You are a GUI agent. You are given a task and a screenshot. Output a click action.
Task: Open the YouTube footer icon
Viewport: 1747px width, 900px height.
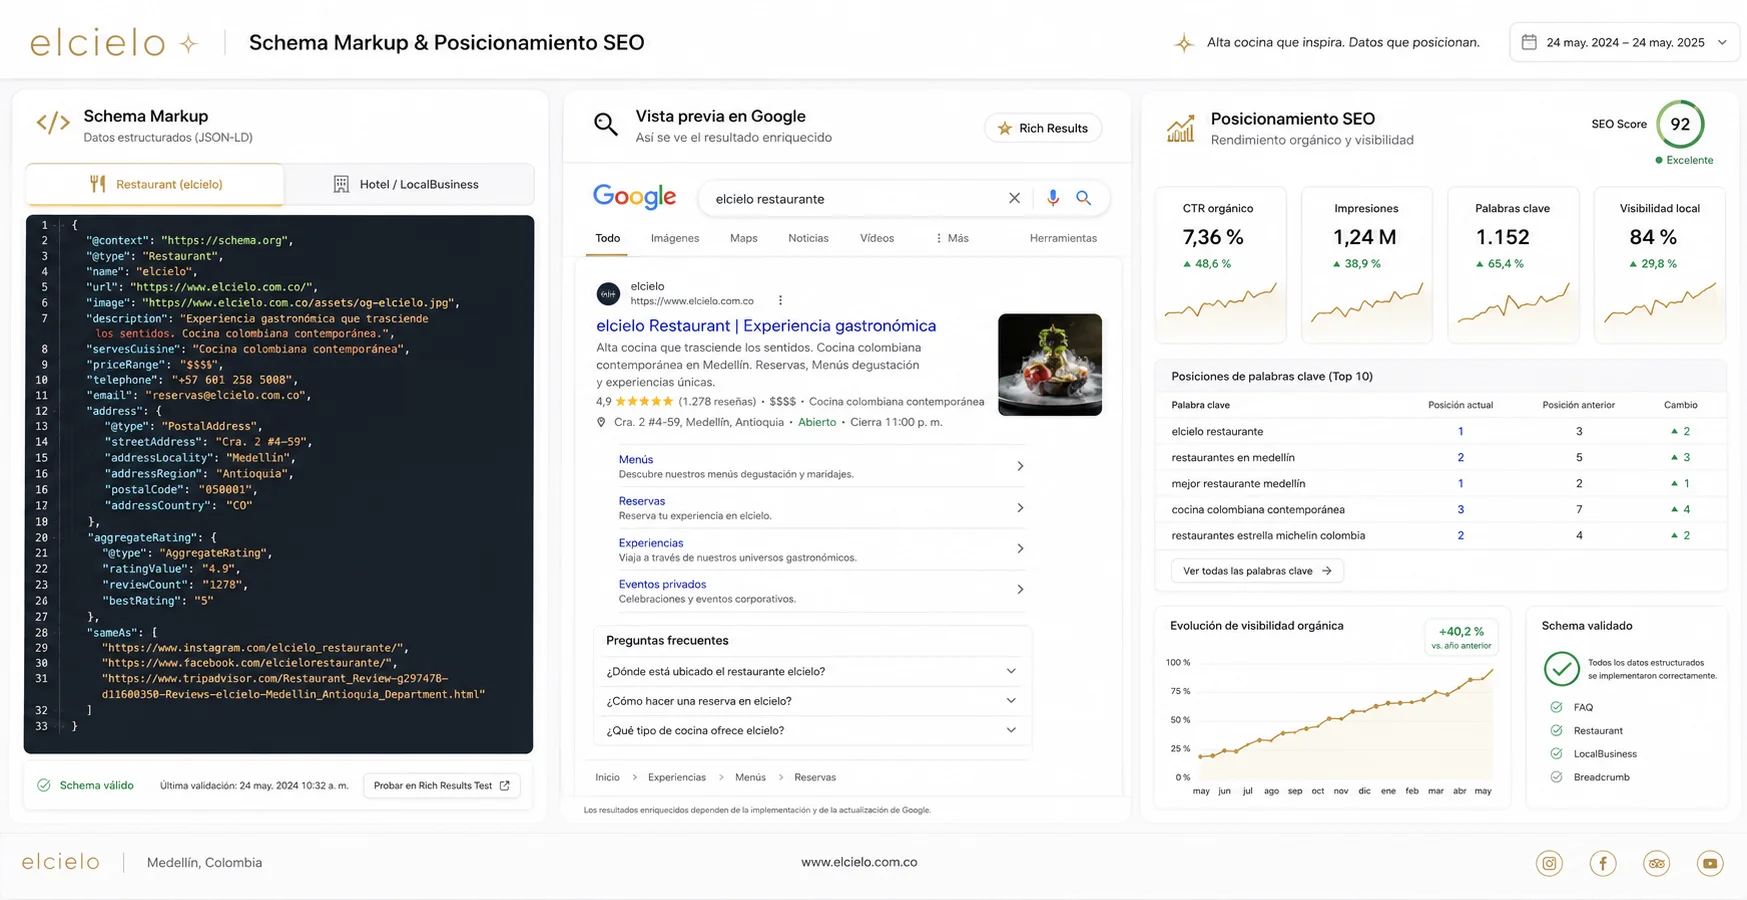point(1710,863)
